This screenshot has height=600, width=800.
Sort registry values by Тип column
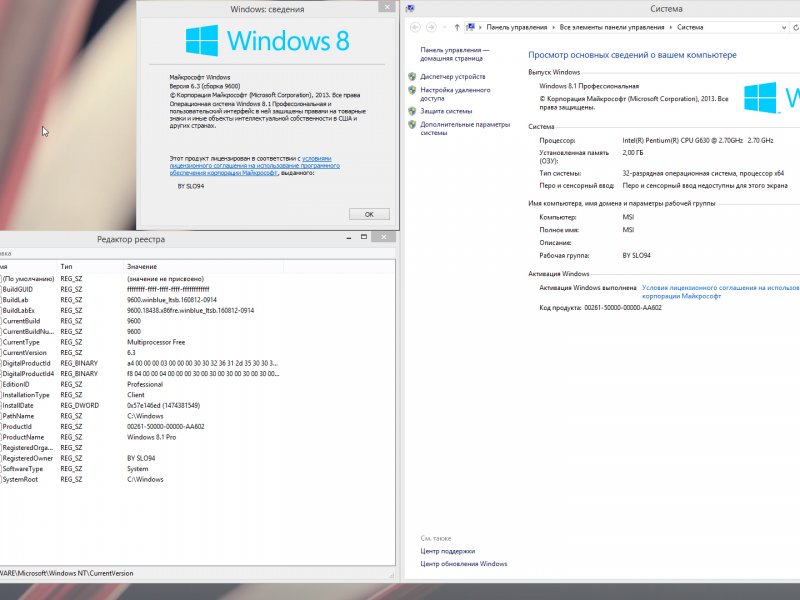(x=90, y=266)
